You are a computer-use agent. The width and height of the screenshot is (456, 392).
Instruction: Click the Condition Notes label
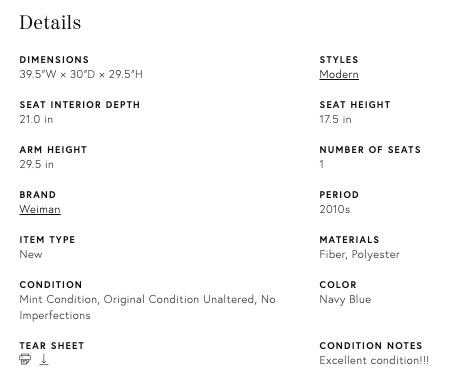(x=371, y=346)
